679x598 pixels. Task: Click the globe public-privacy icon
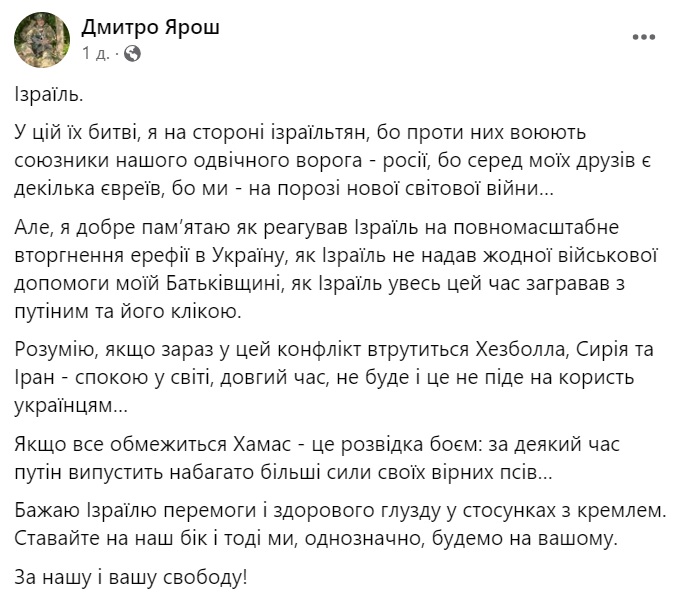tap(132, 54)
